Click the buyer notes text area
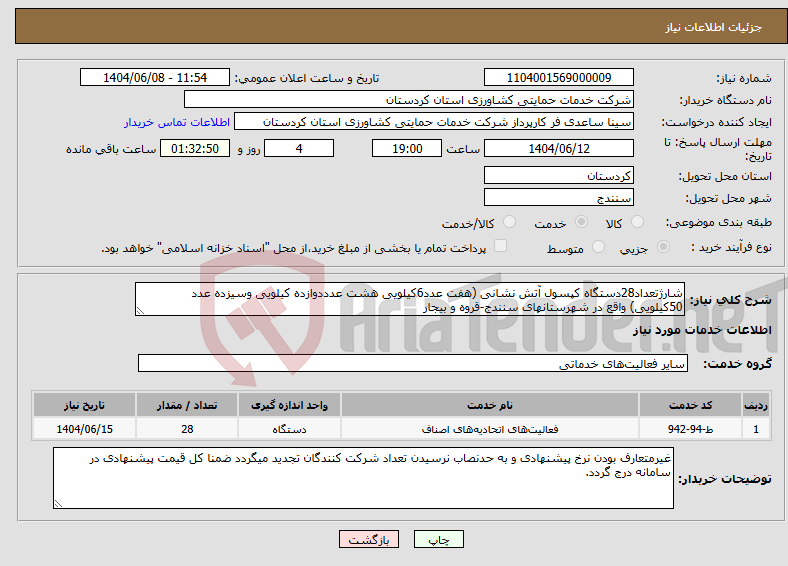This screenshot has width=788, height=566. (363, 478)
